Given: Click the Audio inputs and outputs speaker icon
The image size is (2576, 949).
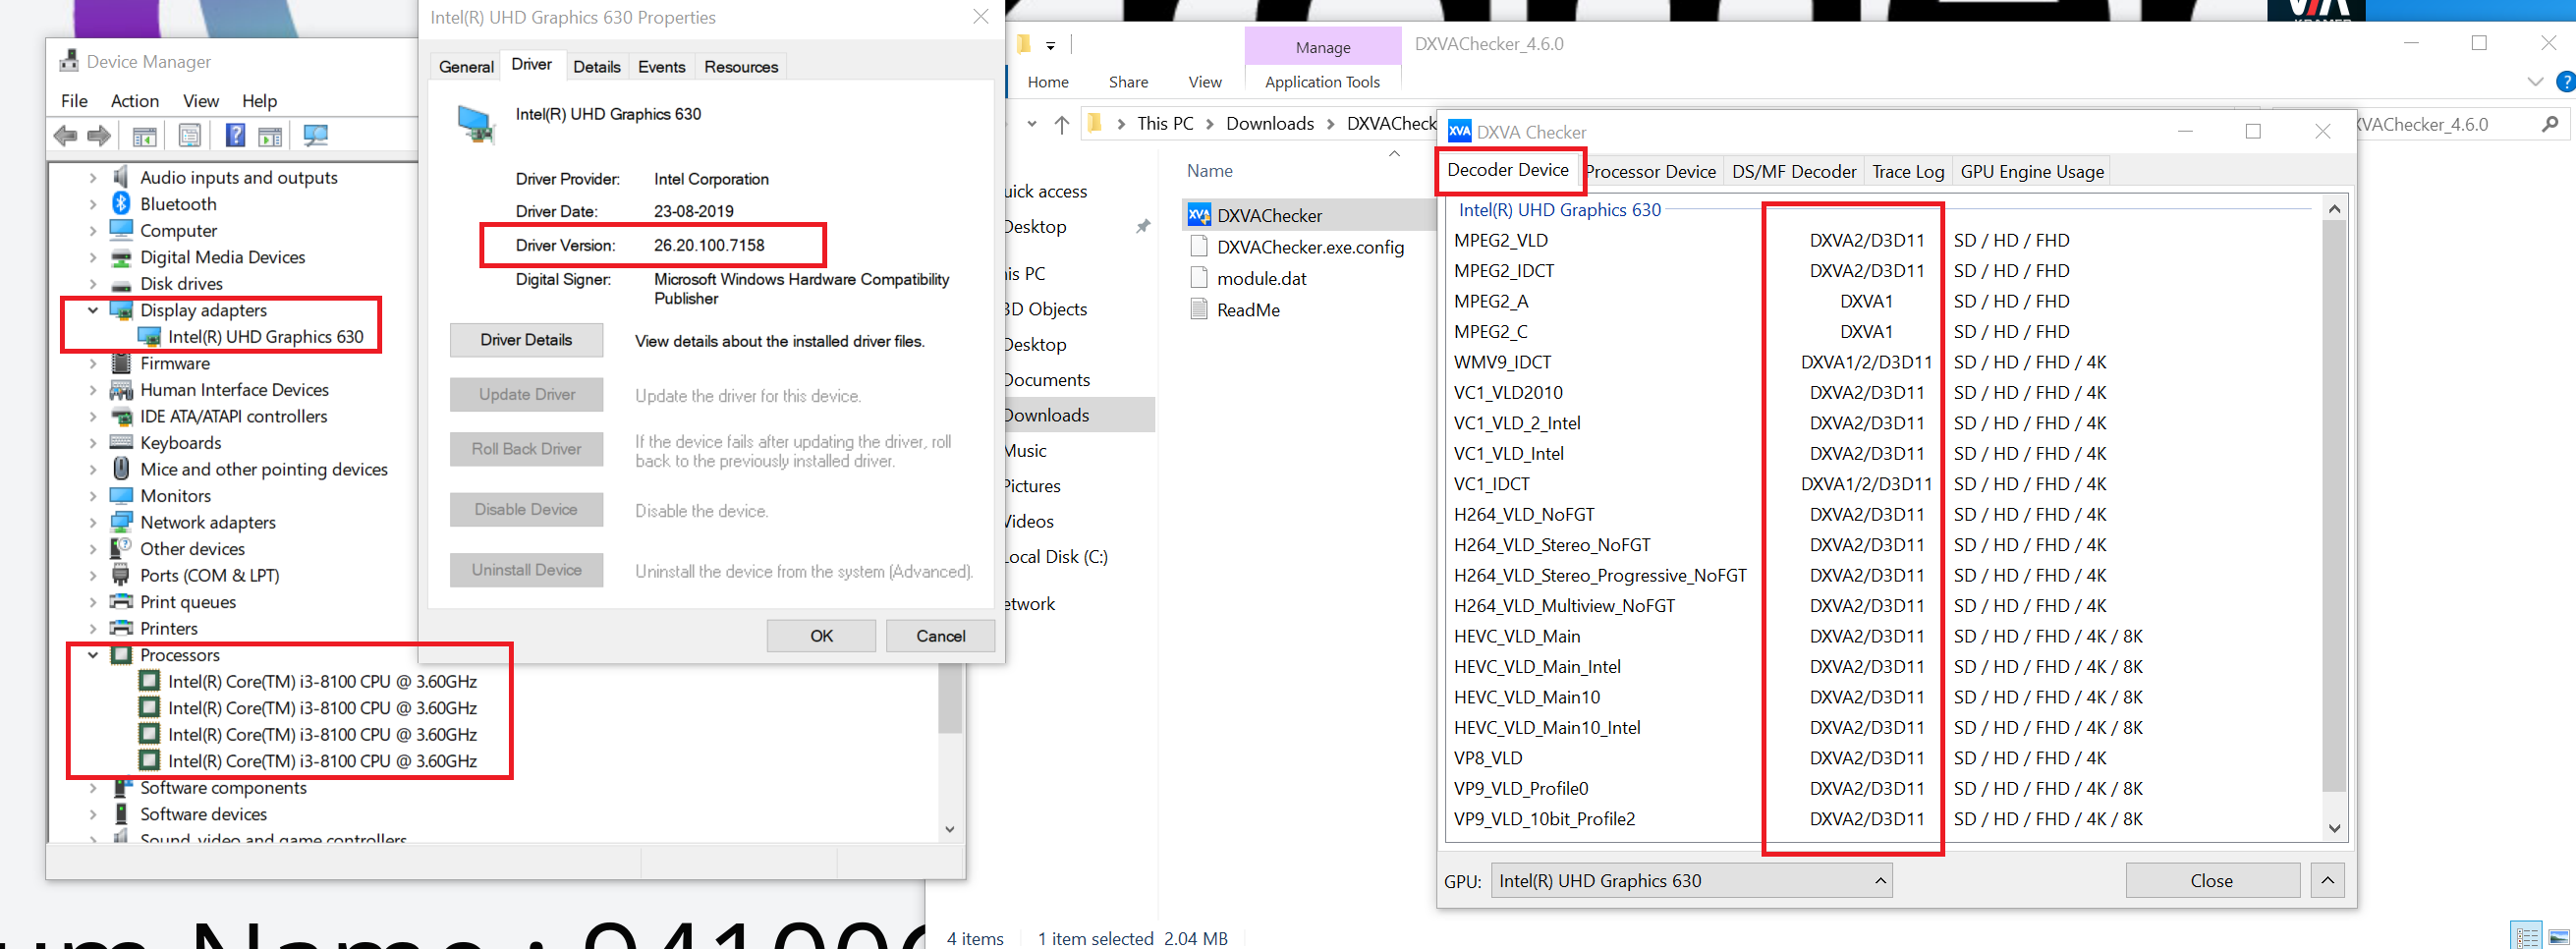Looking at the screenshot, I should [x=121, y=177].
